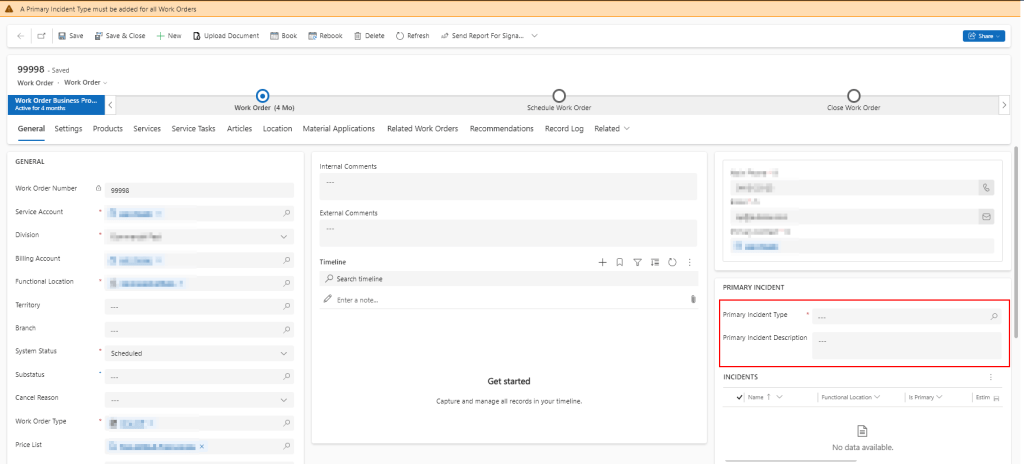The image size is (1024, 464).
Task: Attach a file using the paperclip icon
Action: 692,299
